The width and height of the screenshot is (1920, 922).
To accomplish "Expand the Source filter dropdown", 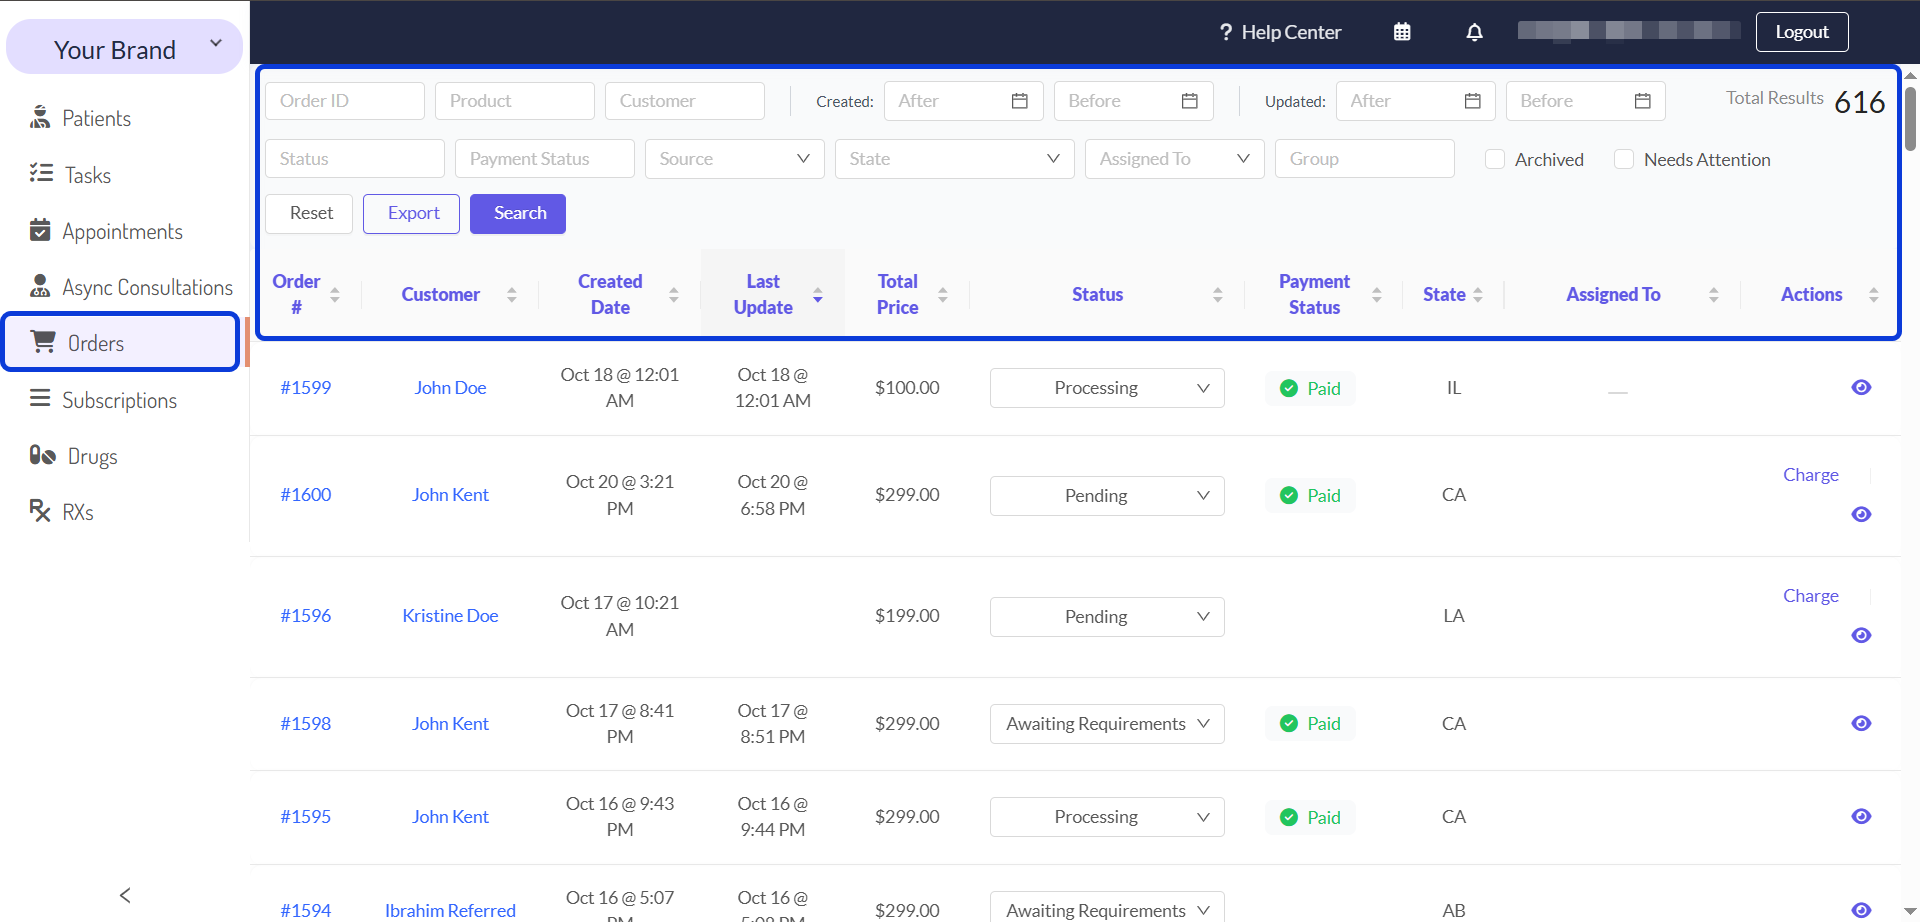I will (734, 159).
